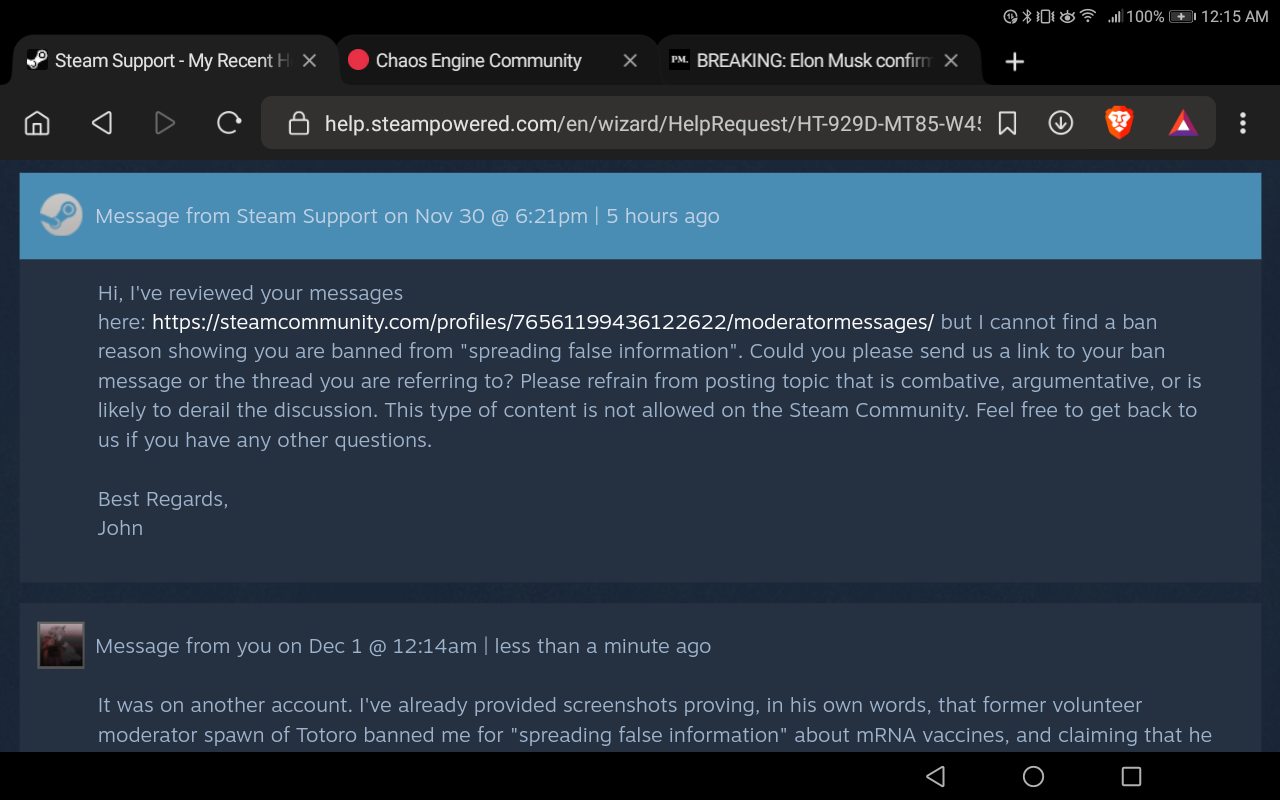Go back with the back arrow
This screenshot has height=800, width=1280.
pyautogui.click(x=101, y=123)
